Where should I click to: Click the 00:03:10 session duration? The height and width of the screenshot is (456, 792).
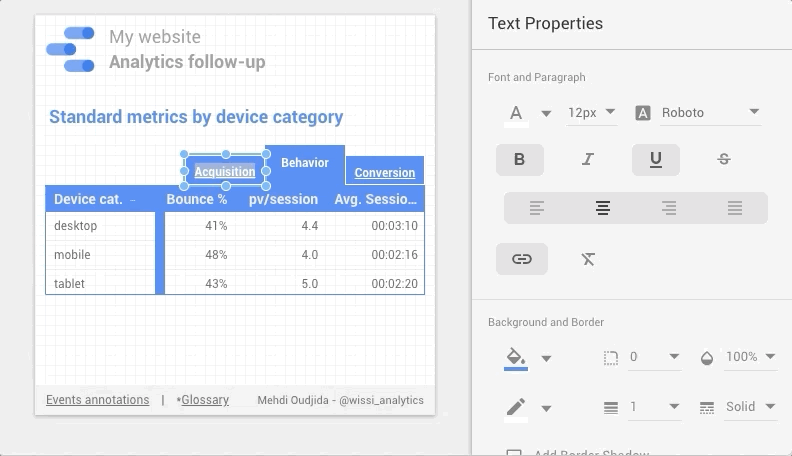pyautogui.click(x=394, y=226)
